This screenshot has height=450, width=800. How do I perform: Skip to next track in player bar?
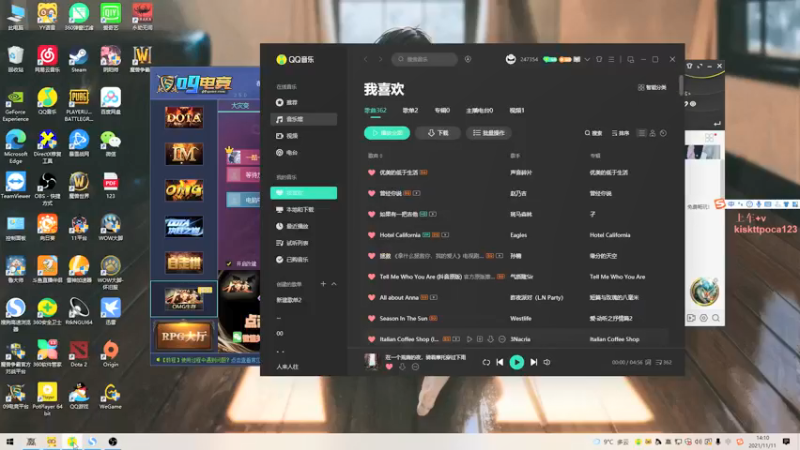(x=534, y=362)
